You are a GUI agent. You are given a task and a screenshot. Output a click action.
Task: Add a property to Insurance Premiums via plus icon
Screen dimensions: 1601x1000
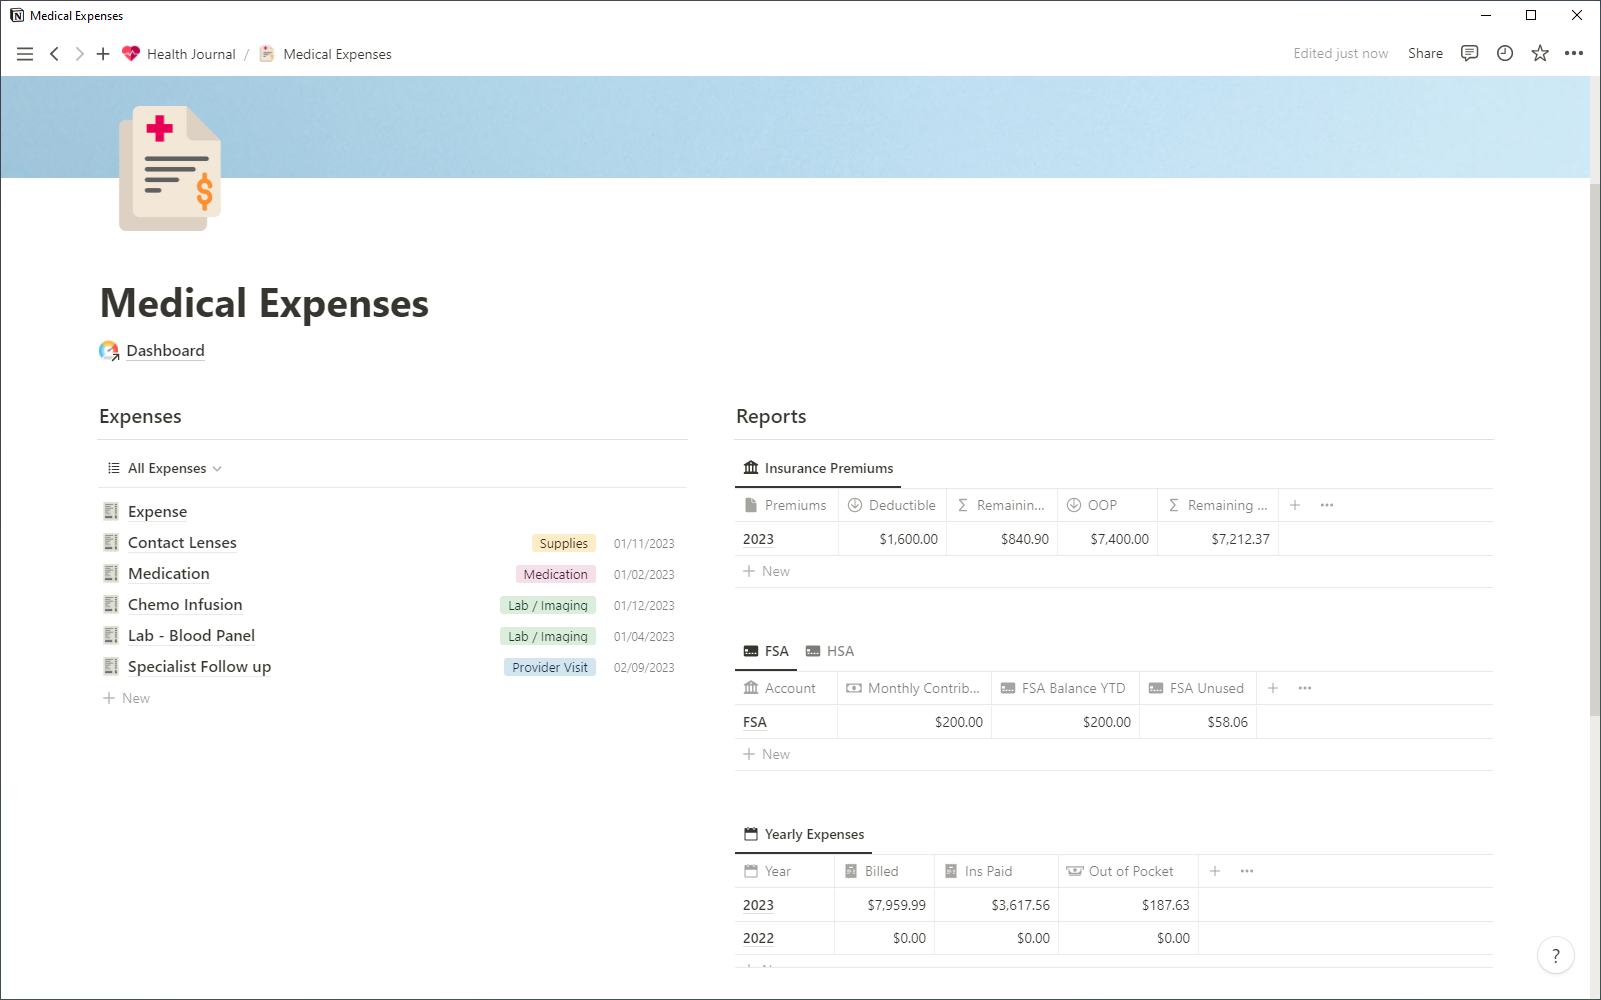(1294, 505)
